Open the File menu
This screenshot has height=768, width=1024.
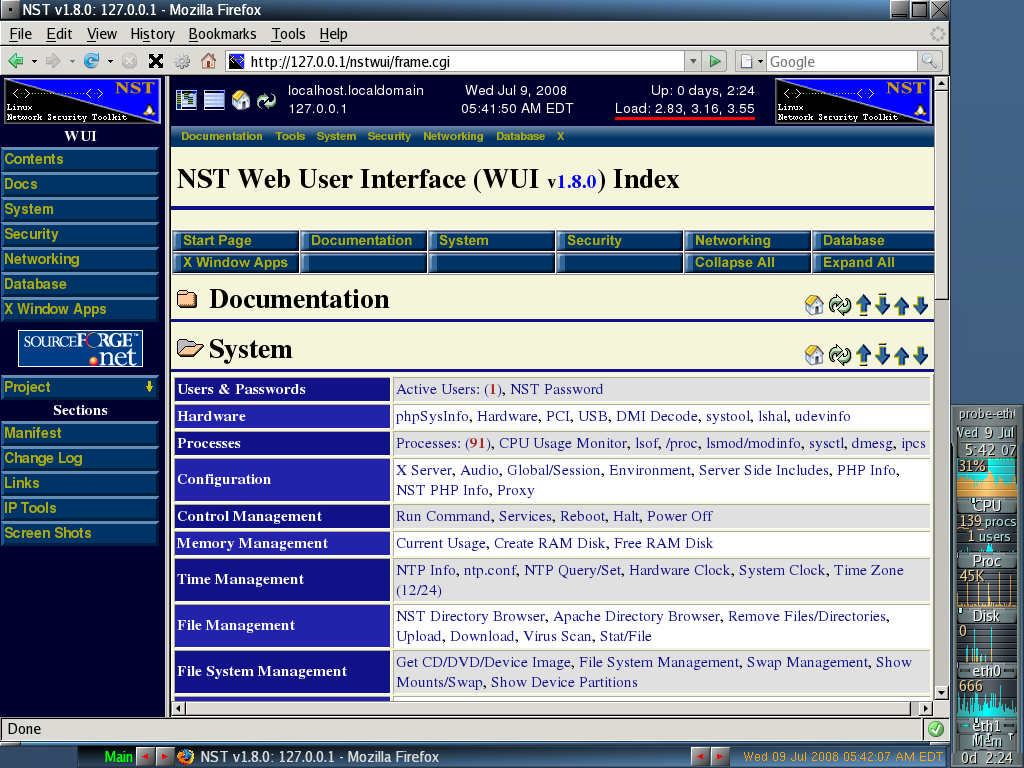pos(20,34)
